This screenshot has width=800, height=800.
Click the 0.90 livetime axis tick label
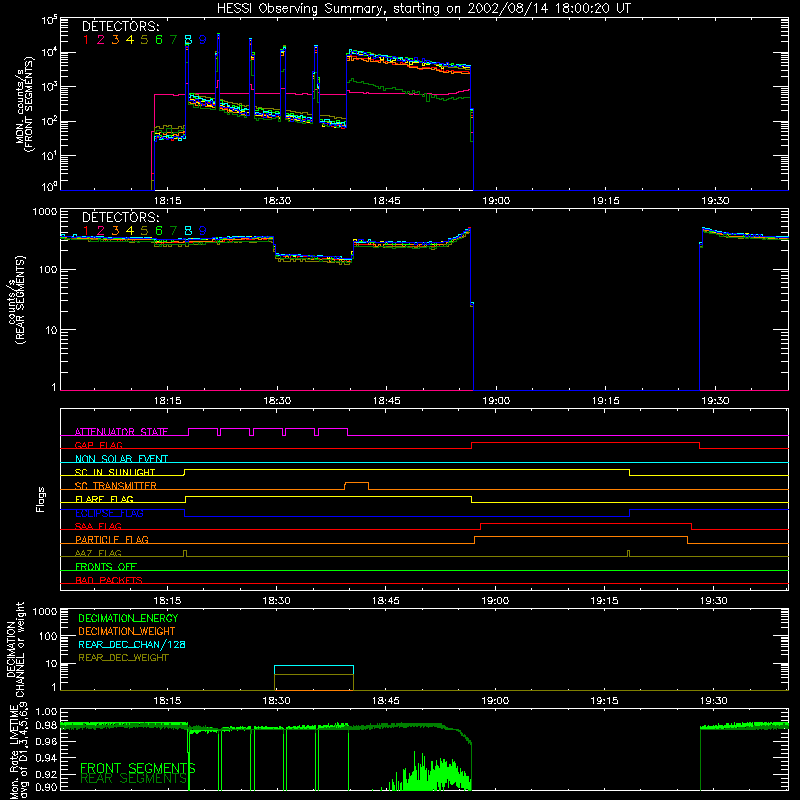(x=46, y=787)
